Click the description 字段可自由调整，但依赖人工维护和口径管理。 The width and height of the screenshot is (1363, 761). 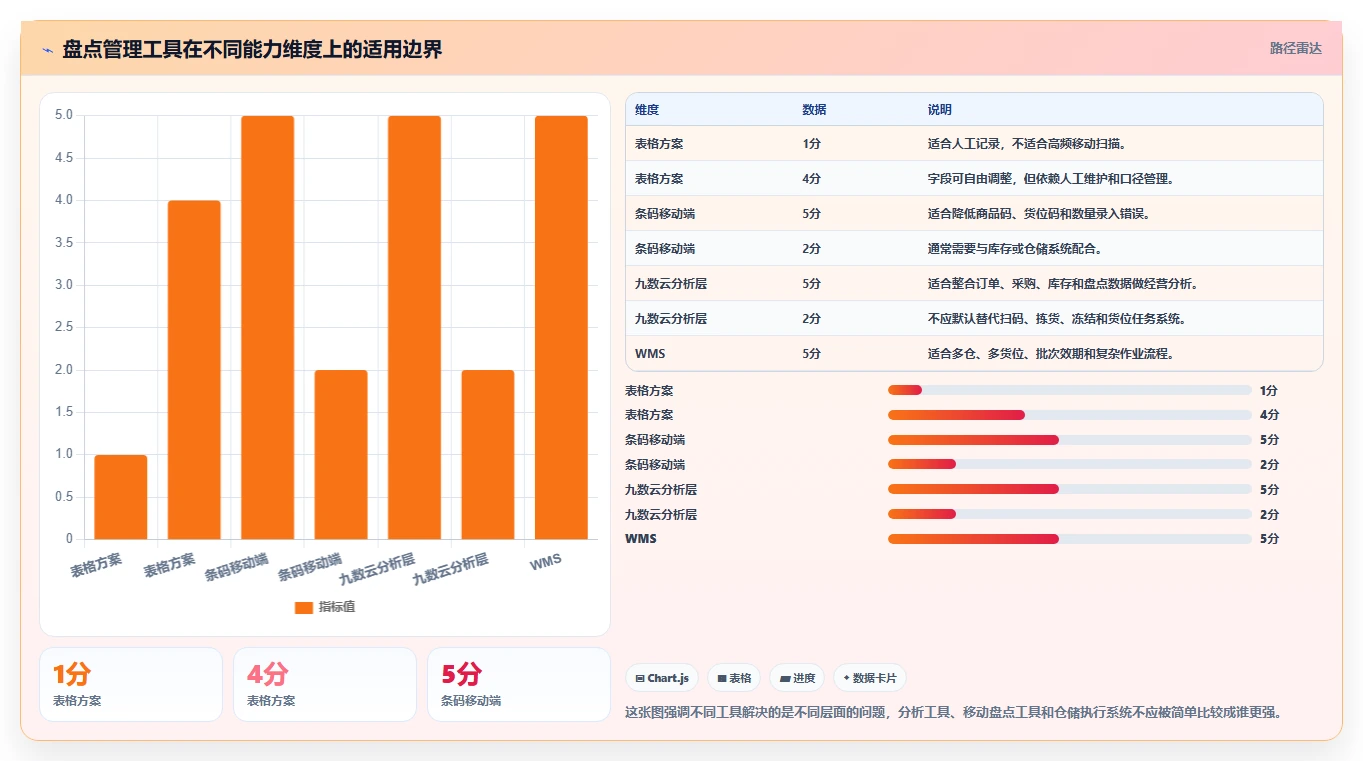click(x=1050, y=179)
